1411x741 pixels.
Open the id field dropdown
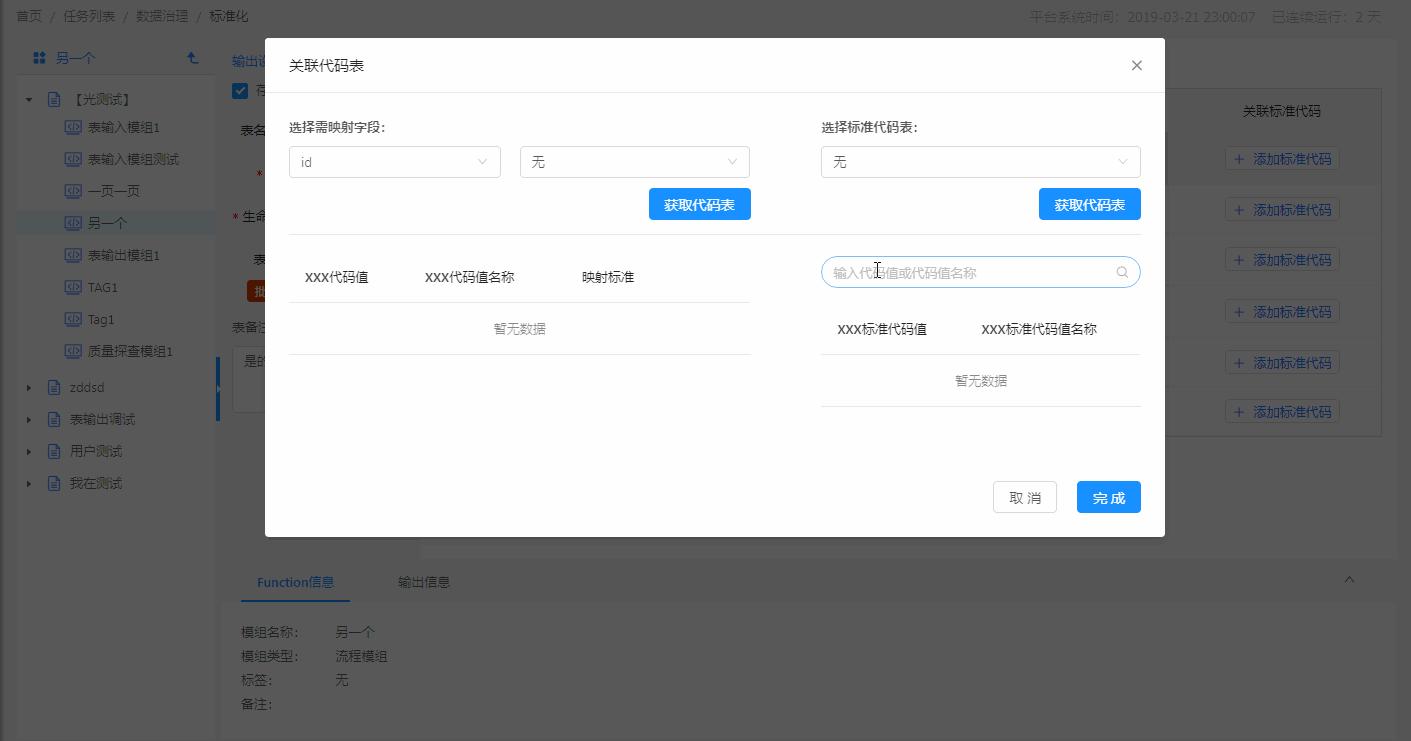(395, 162)
